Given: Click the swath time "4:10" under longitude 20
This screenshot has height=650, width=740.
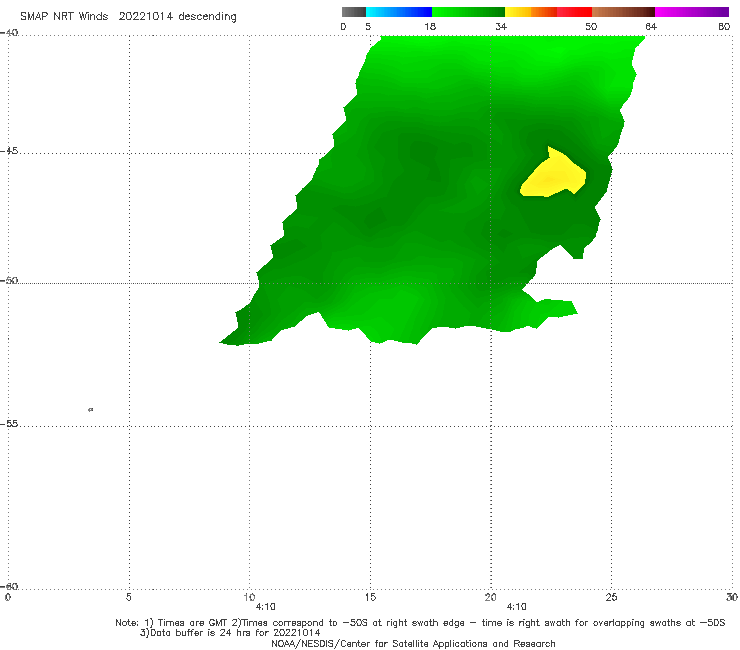Looking at the screenshot, I should [516, 607].
